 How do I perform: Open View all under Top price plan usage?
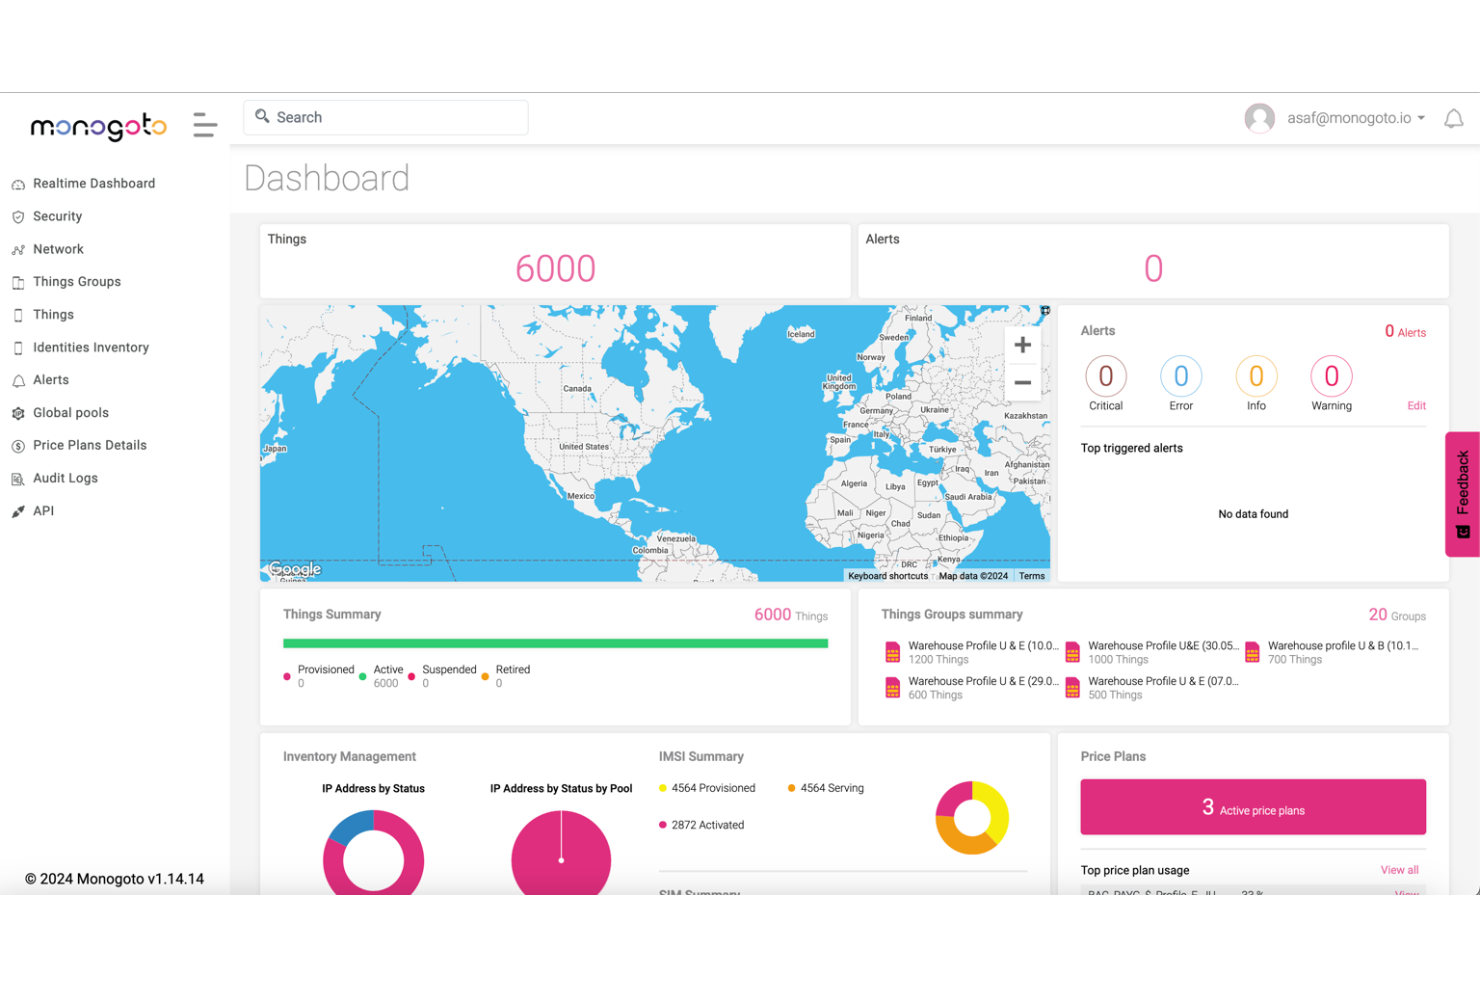[x=1399, y=870]
